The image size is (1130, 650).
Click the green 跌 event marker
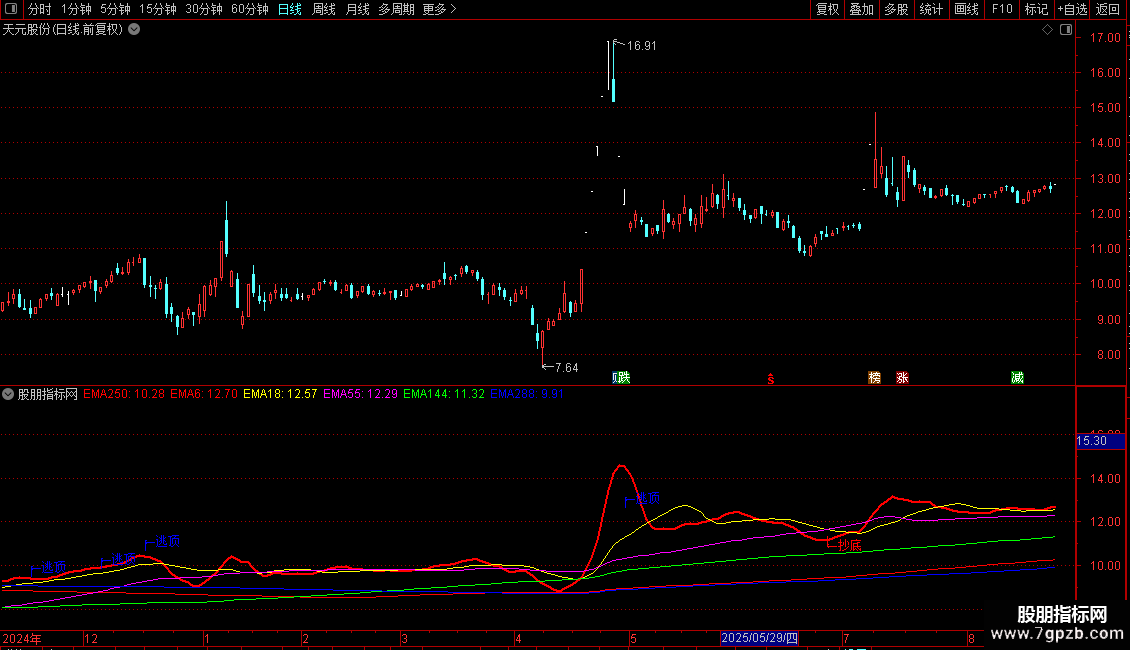(622, 378)
